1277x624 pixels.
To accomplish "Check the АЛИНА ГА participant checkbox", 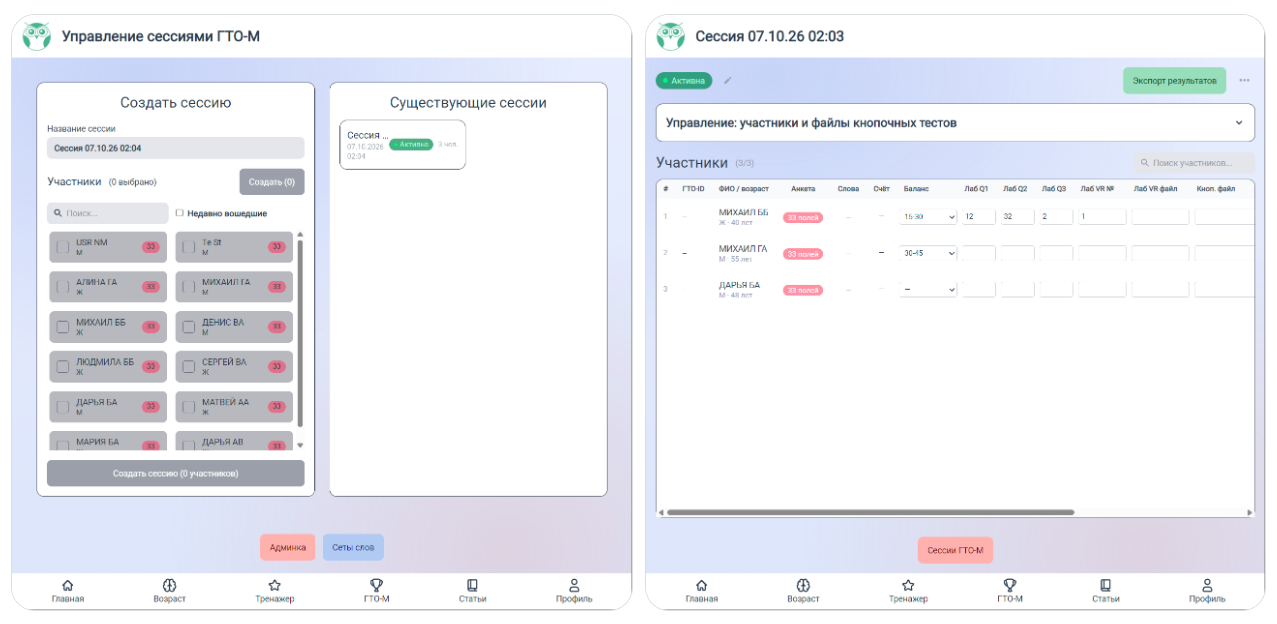I will 63,287.
